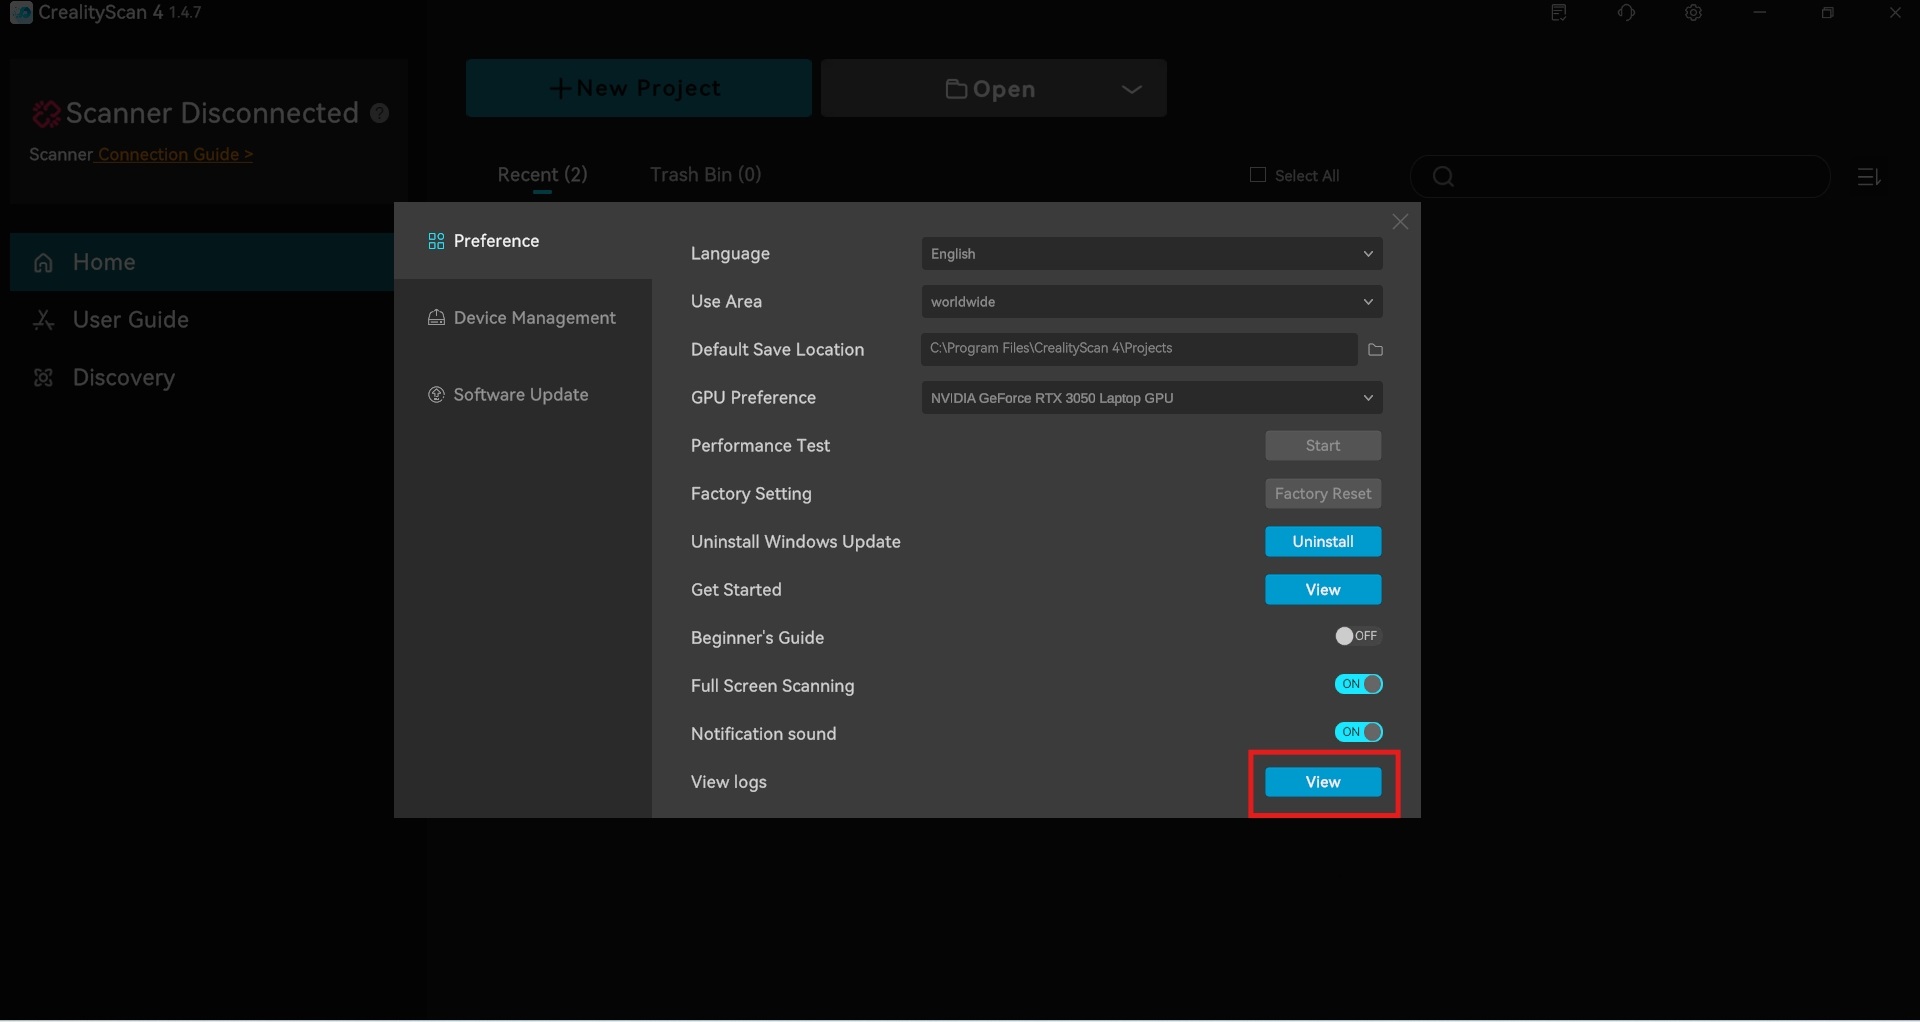Turn off the Notification sound toggle
This screenshot has height=1022, width=1920.
(1358, 732)
